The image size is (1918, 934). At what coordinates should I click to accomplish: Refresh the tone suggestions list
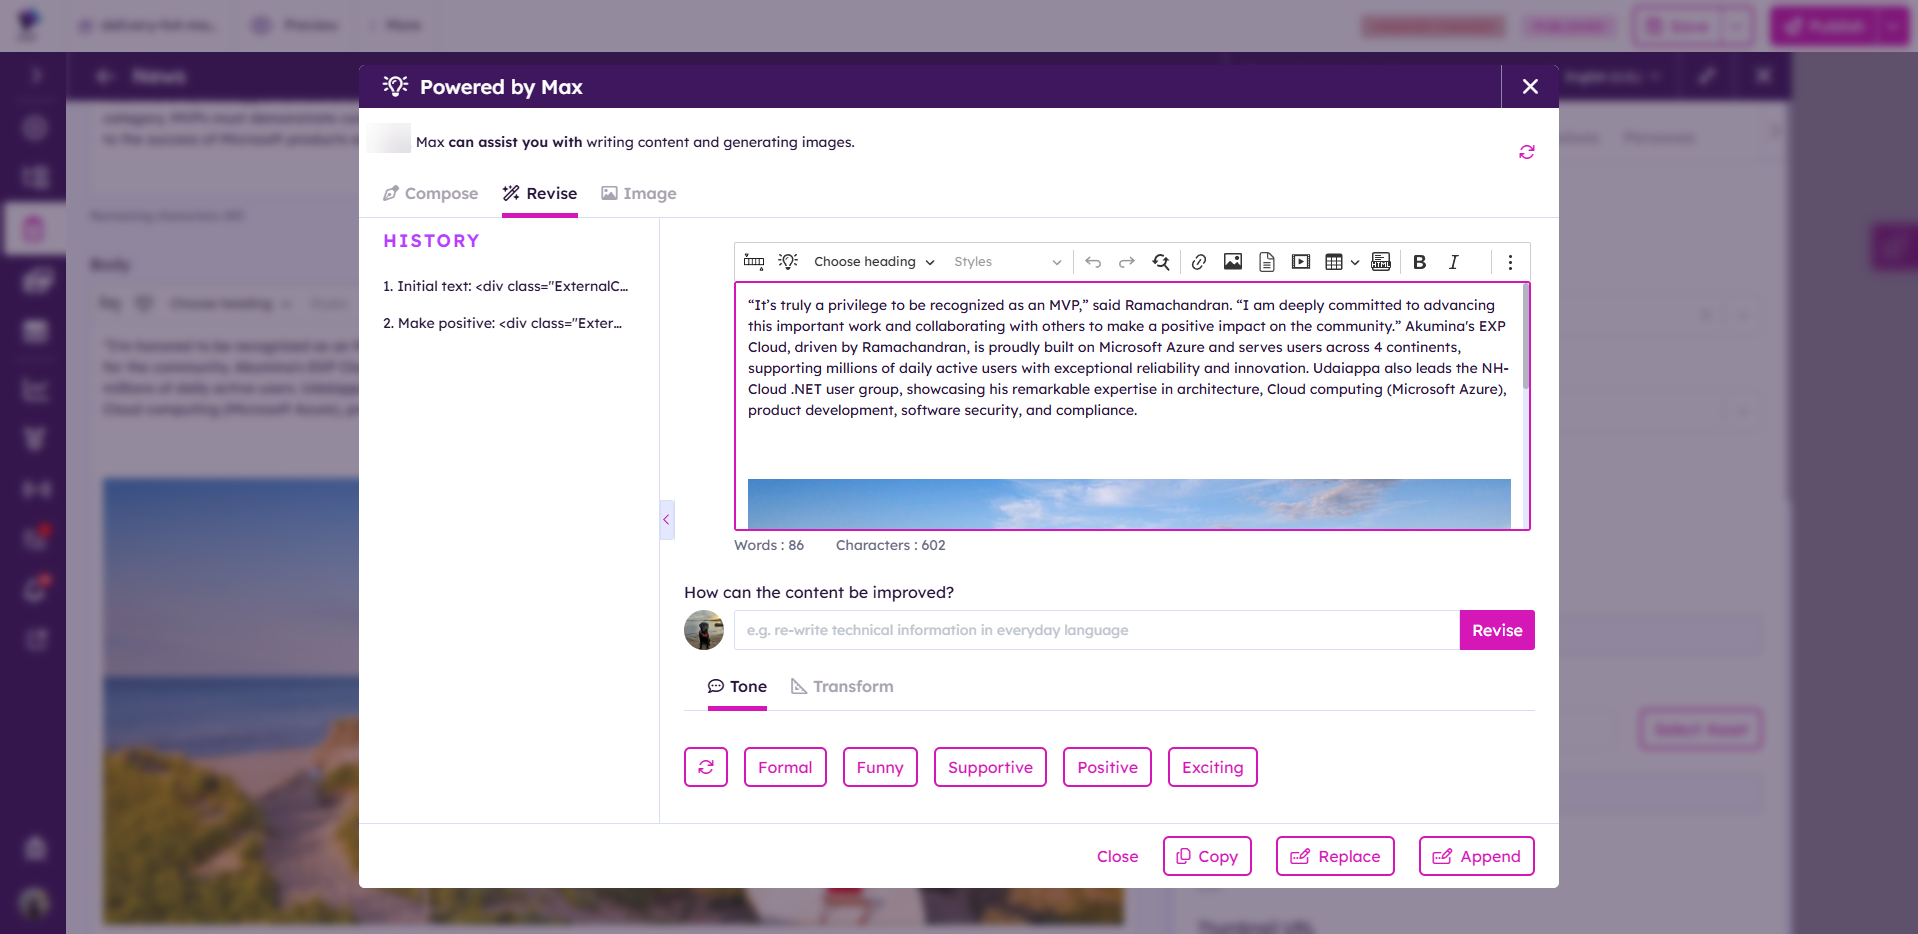pos(706,767)
